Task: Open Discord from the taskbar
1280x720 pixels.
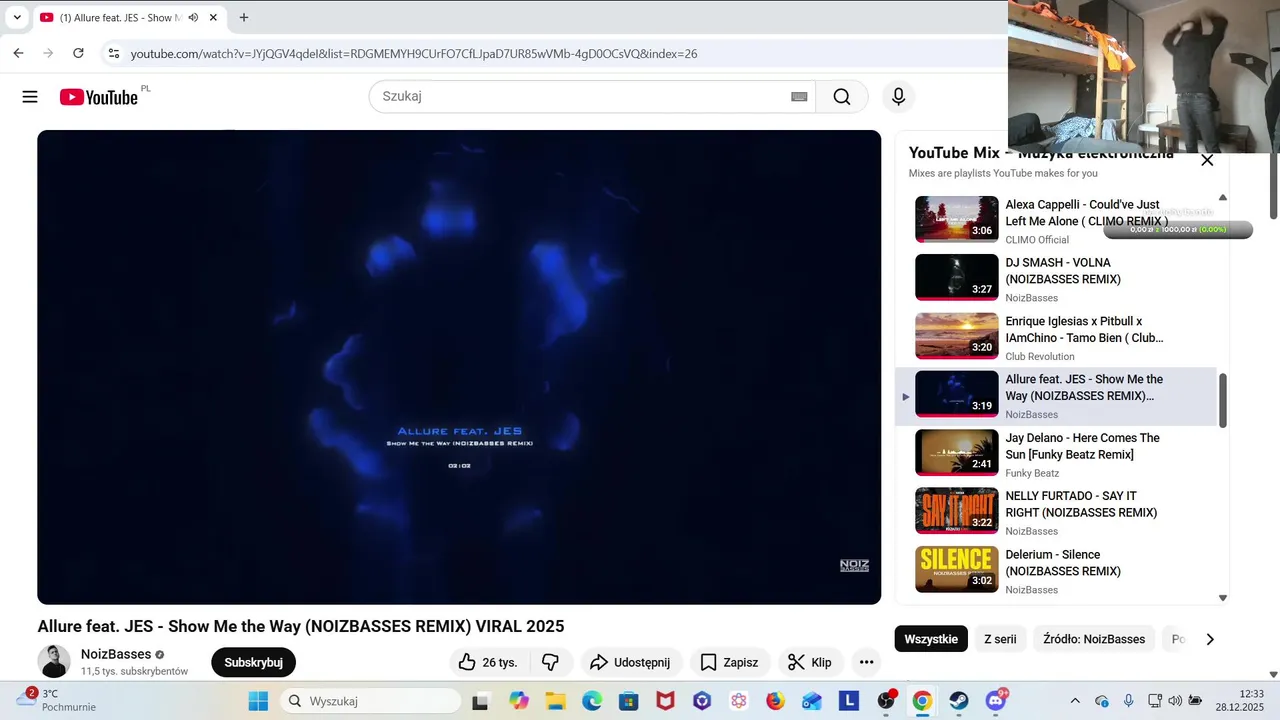Action: tap(996, 701)
